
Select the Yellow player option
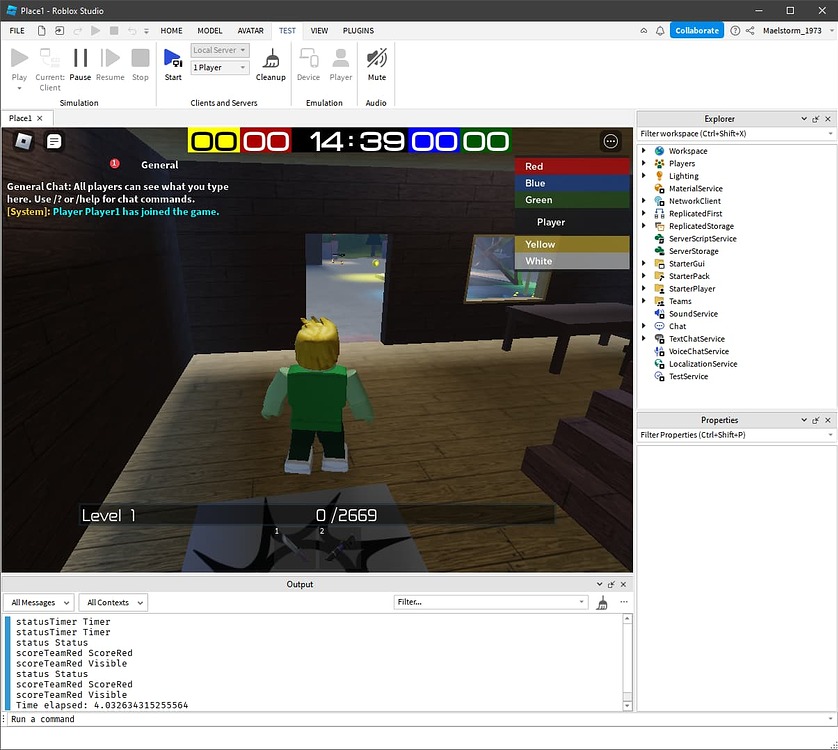coord(570,244)
